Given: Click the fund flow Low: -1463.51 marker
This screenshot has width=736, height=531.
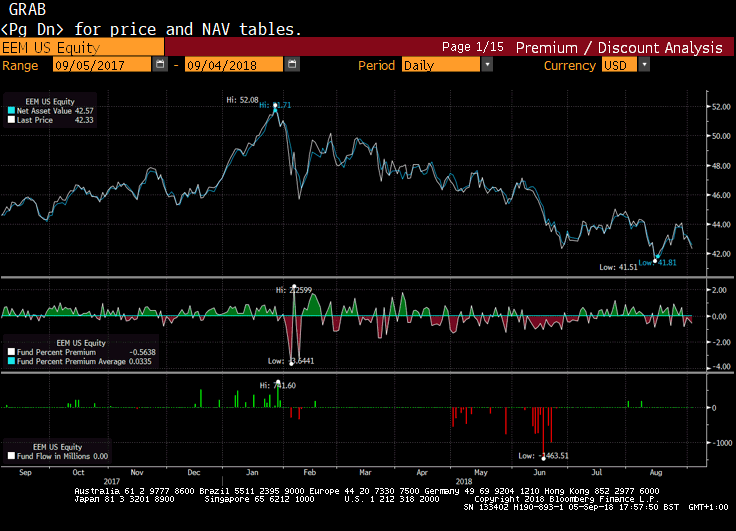Looking at the screenshot, I should point(543,455).
